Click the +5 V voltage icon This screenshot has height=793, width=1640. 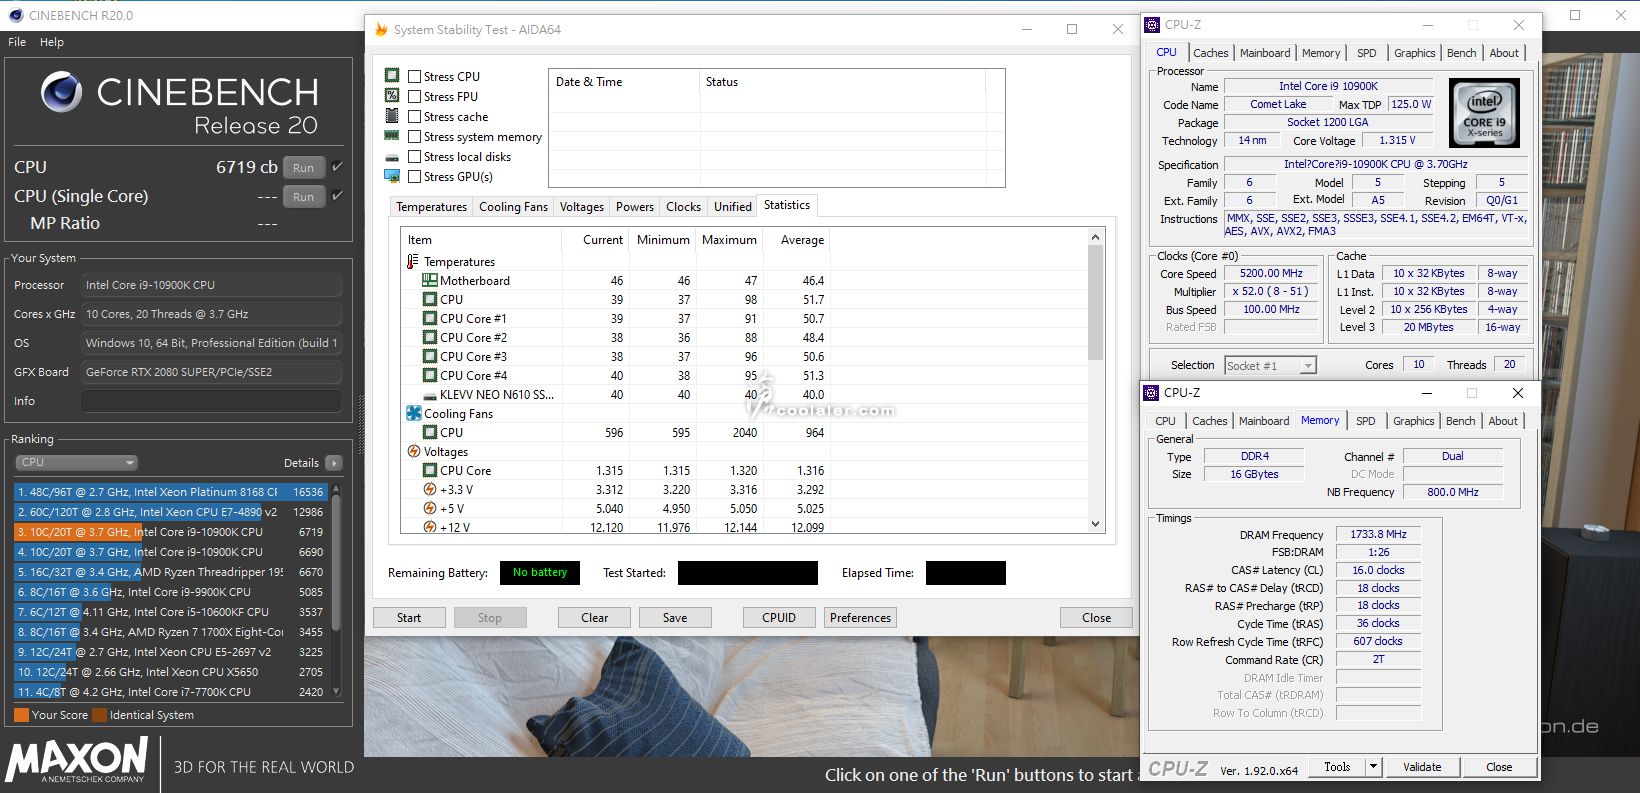pos(429,508)
